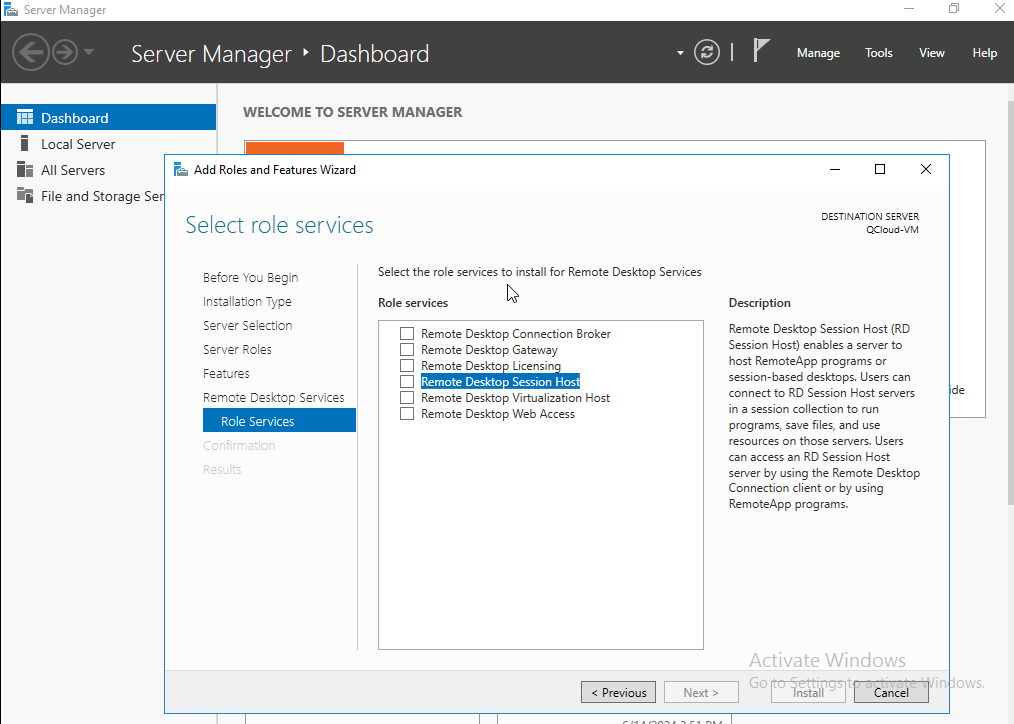Screen dimensions: 1014x724
Task: Go to Server Selection wizard step
Action: pyautogui.click(x=248, y=325)
